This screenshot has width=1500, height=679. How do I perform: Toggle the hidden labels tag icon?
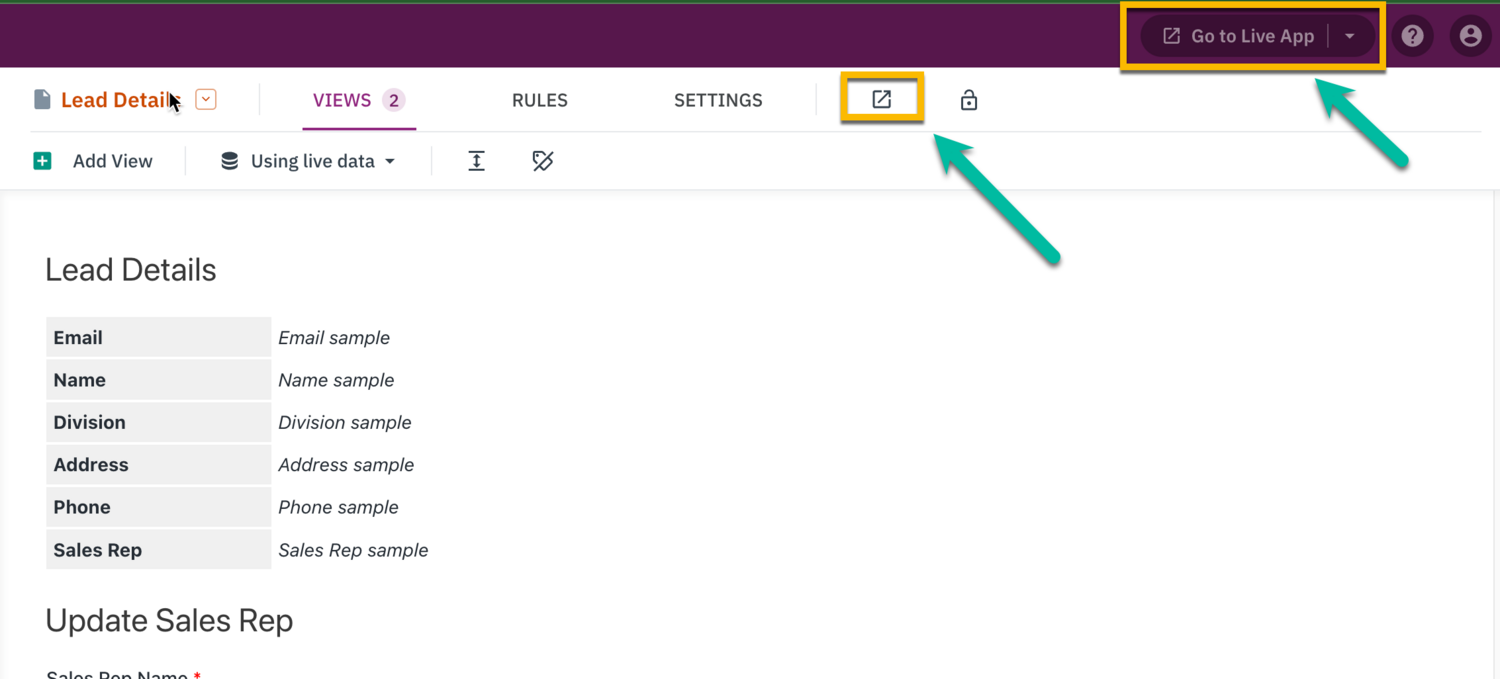click(x=543, y=160)
